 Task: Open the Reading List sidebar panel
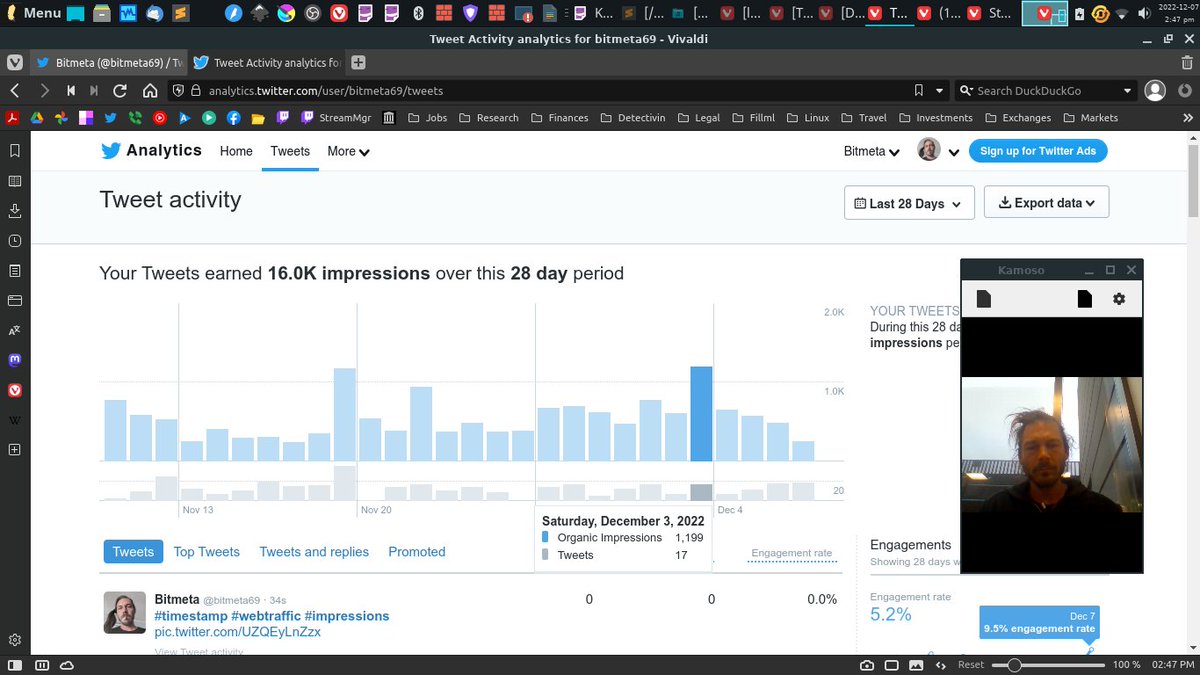pyautogui.click(x=15, y=181)
